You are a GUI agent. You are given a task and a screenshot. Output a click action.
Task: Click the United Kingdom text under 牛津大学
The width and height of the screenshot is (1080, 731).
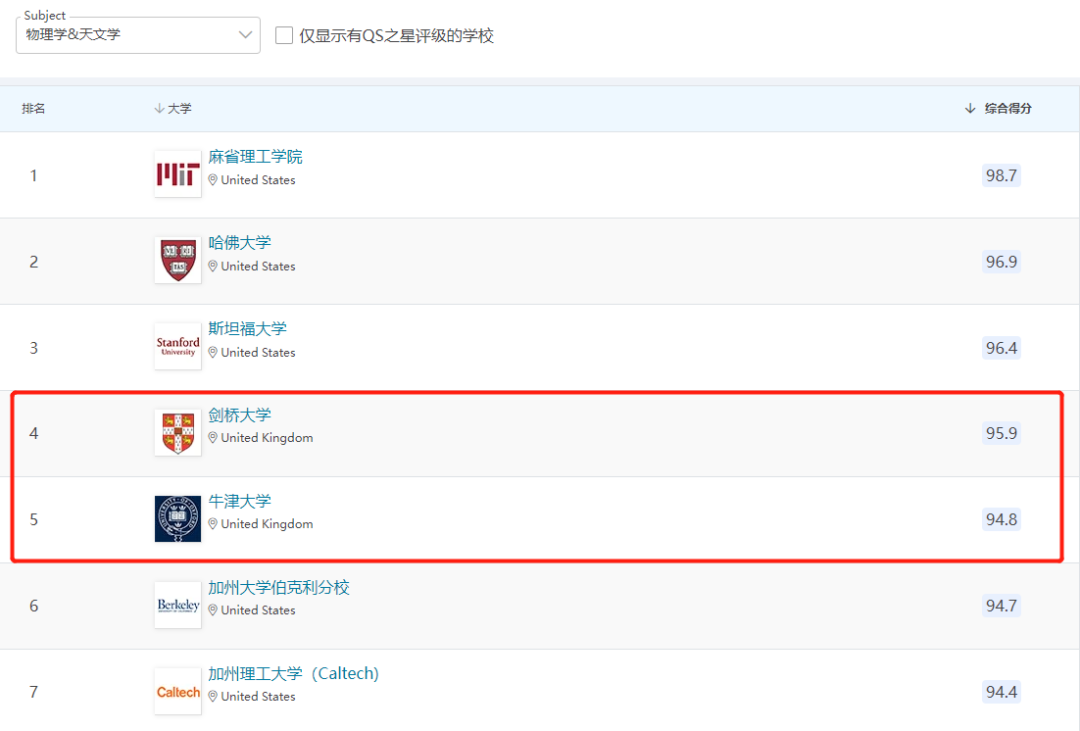tap(267, 524)
